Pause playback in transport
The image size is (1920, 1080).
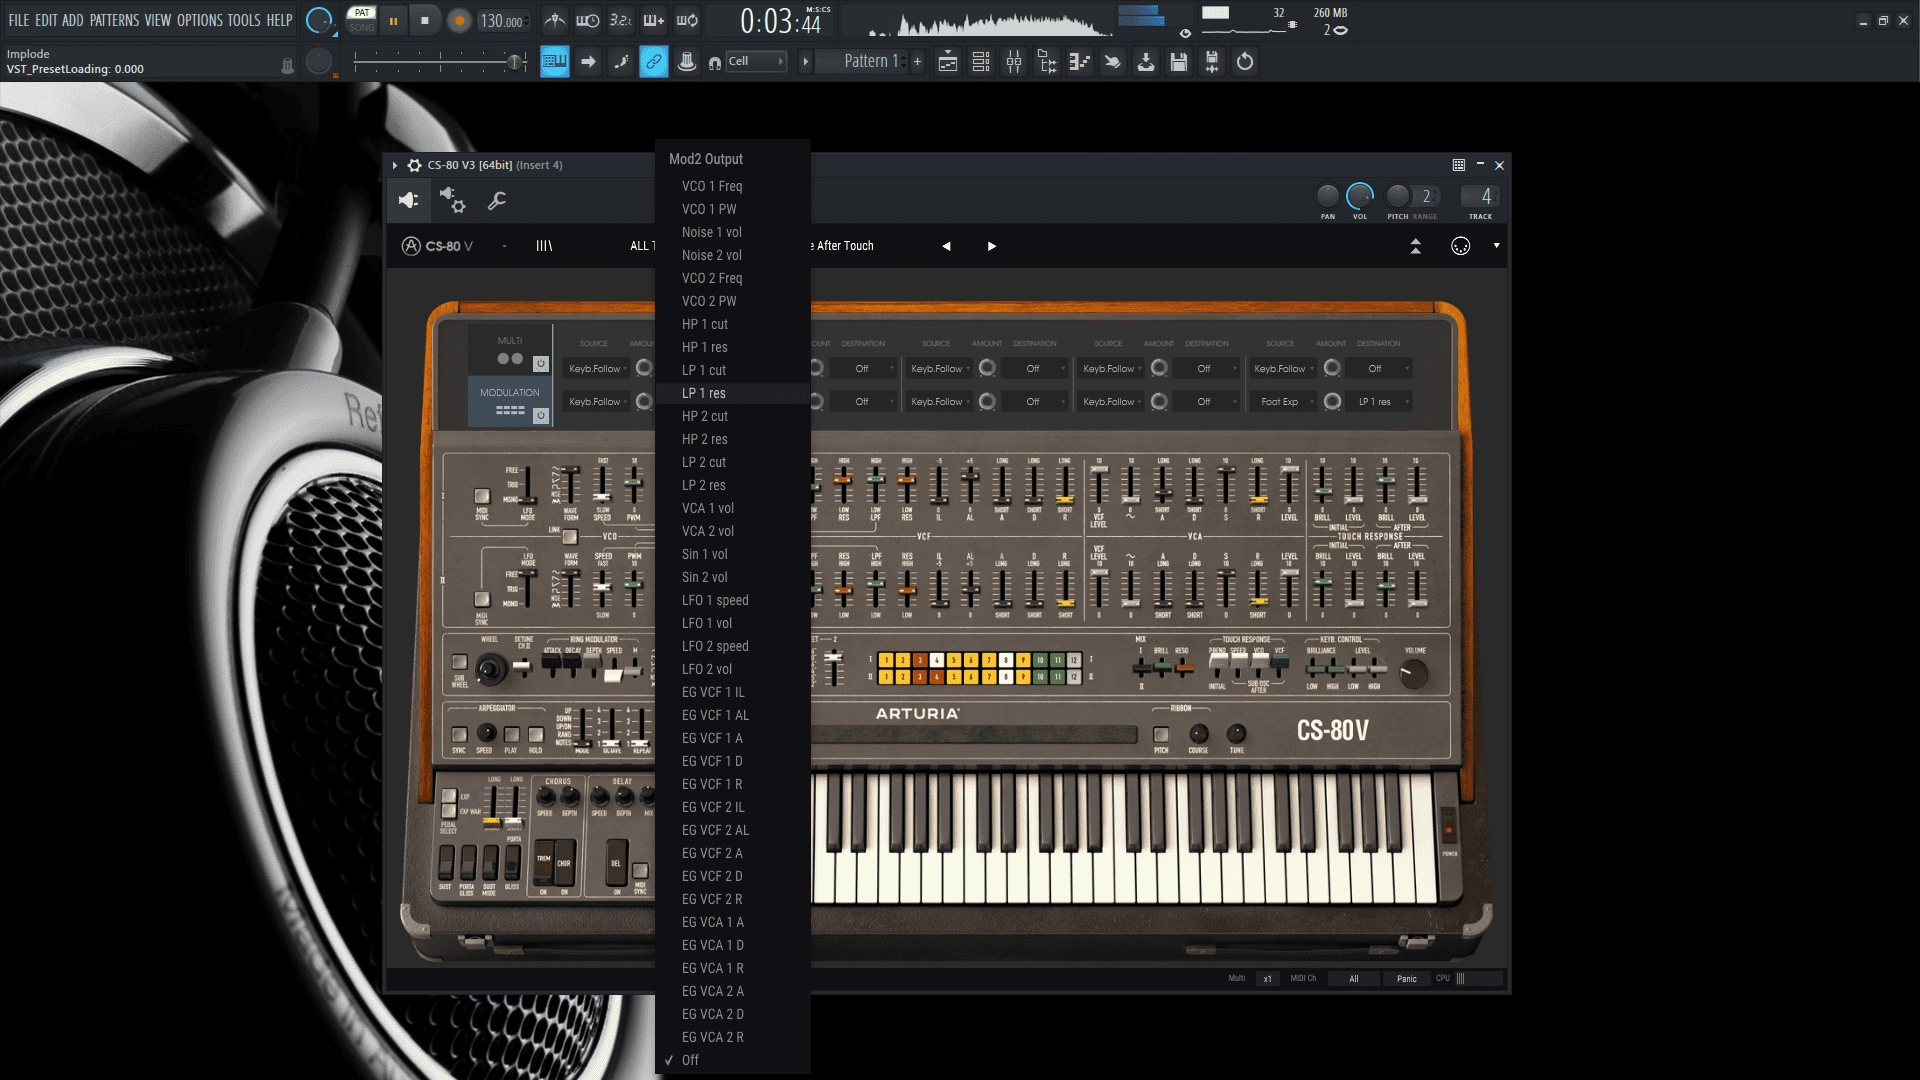coord(393,21)
